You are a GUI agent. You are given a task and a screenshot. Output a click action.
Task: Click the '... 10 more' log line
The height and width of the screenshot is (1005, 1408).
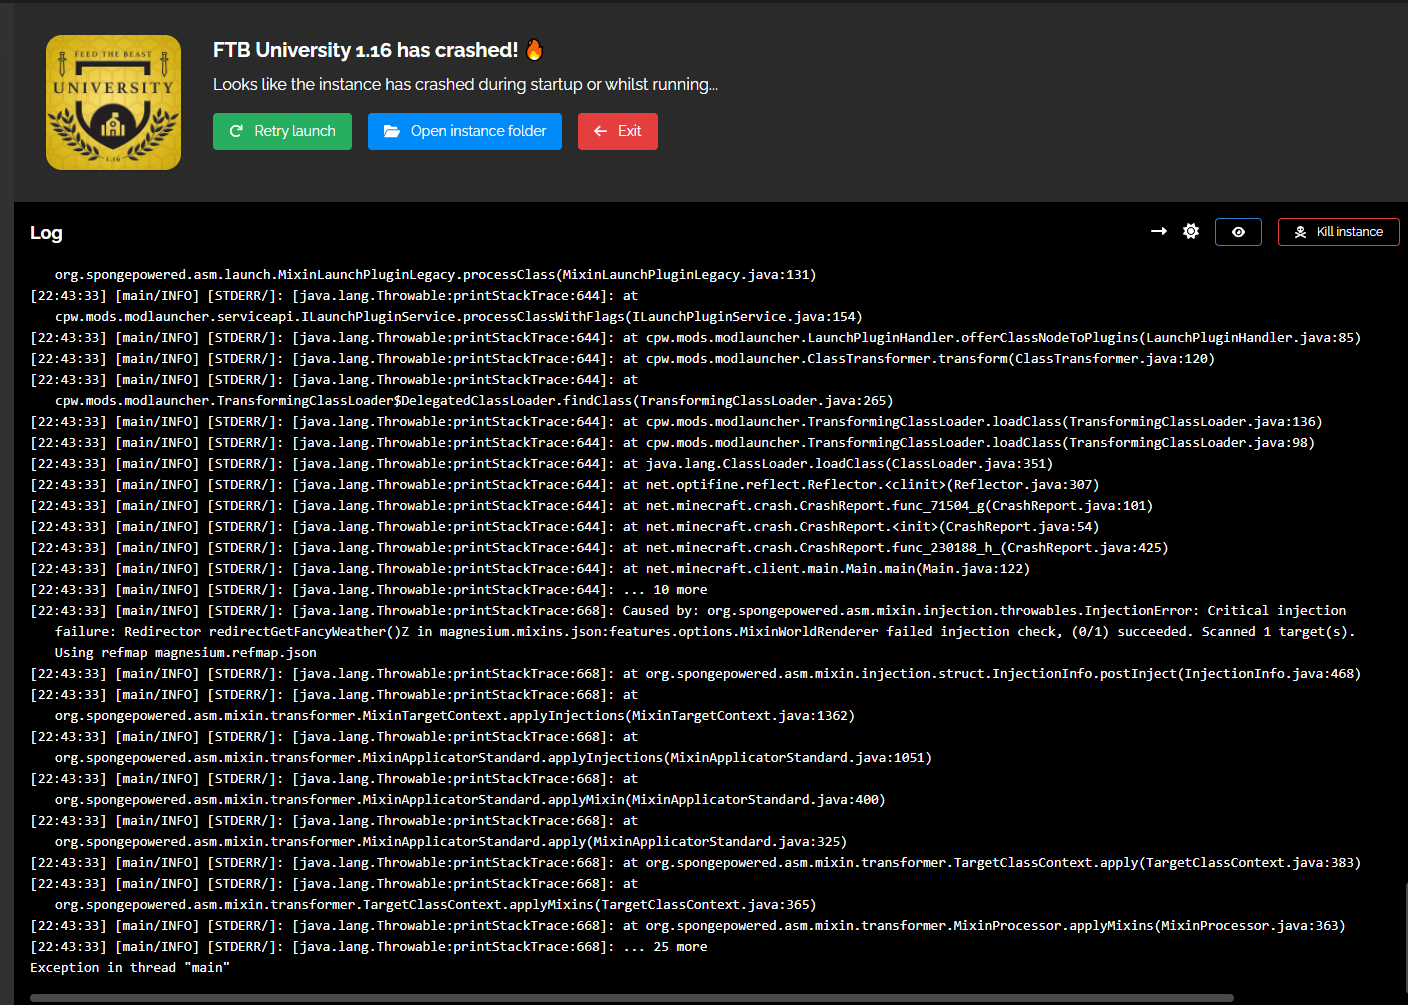click(368, 590)
